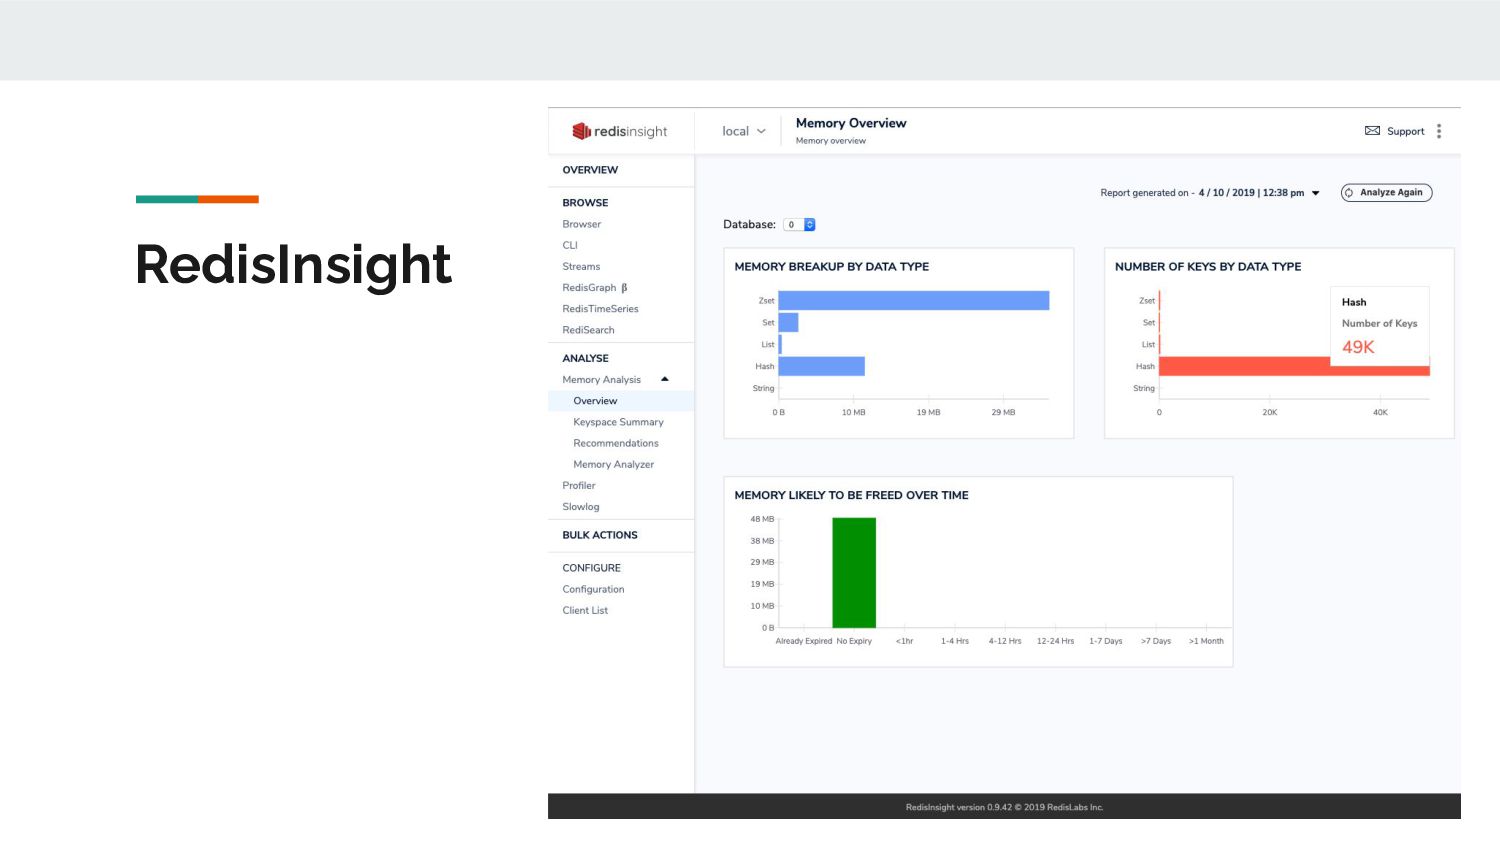Go to Recommendations page
1500x844 pixels.
click(x=615, y=443)
